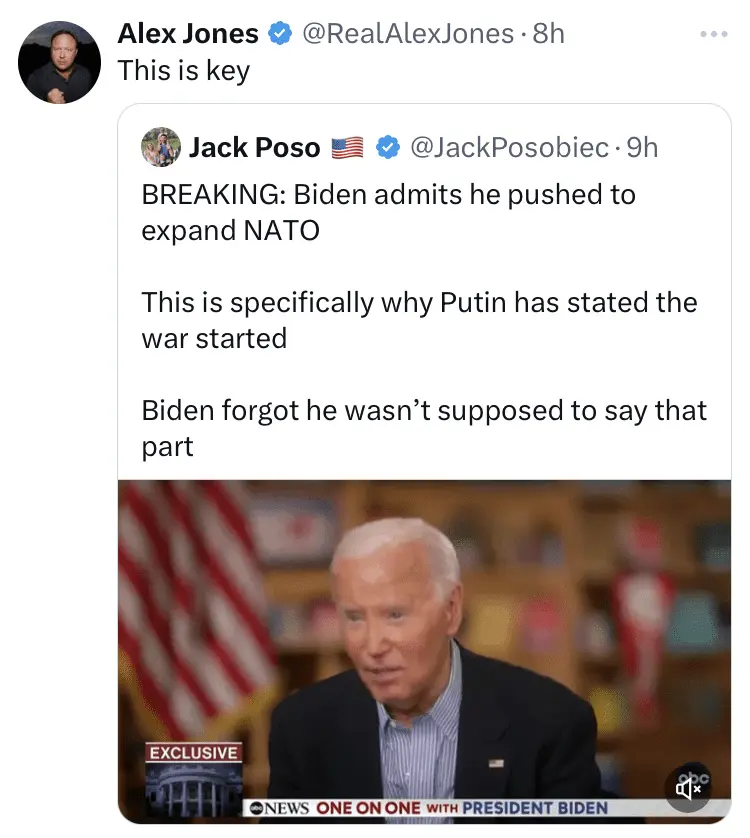The width and height of the screenshot is (750, 838).
Task: Click the verified badge beside Alex Jones
Action: (281, 34)
